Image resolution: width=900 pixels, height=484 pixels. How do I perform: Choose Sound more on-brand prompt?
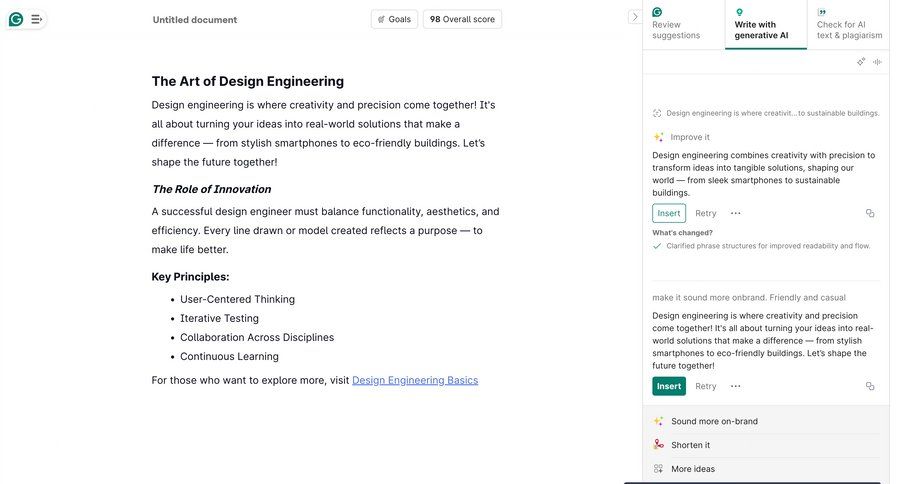pyautogui.click(x=766, y=421)
